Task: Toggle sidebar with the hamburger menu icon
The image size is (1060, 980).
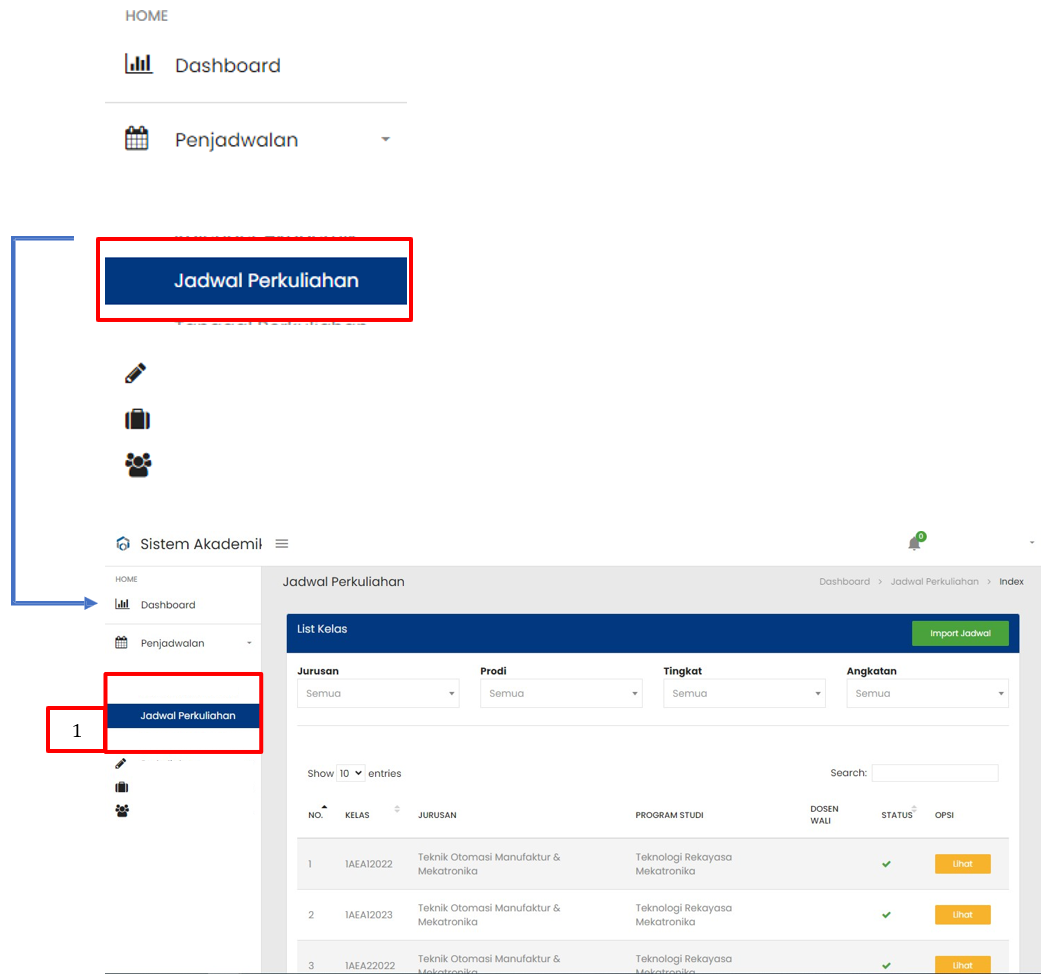Action: tap(282, 543)
